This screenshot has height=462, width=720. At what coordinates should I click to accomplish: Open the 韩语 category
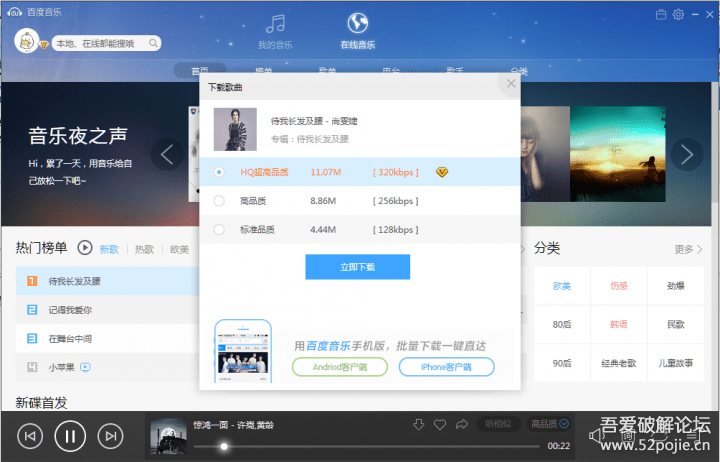click(x=619, y=324)
